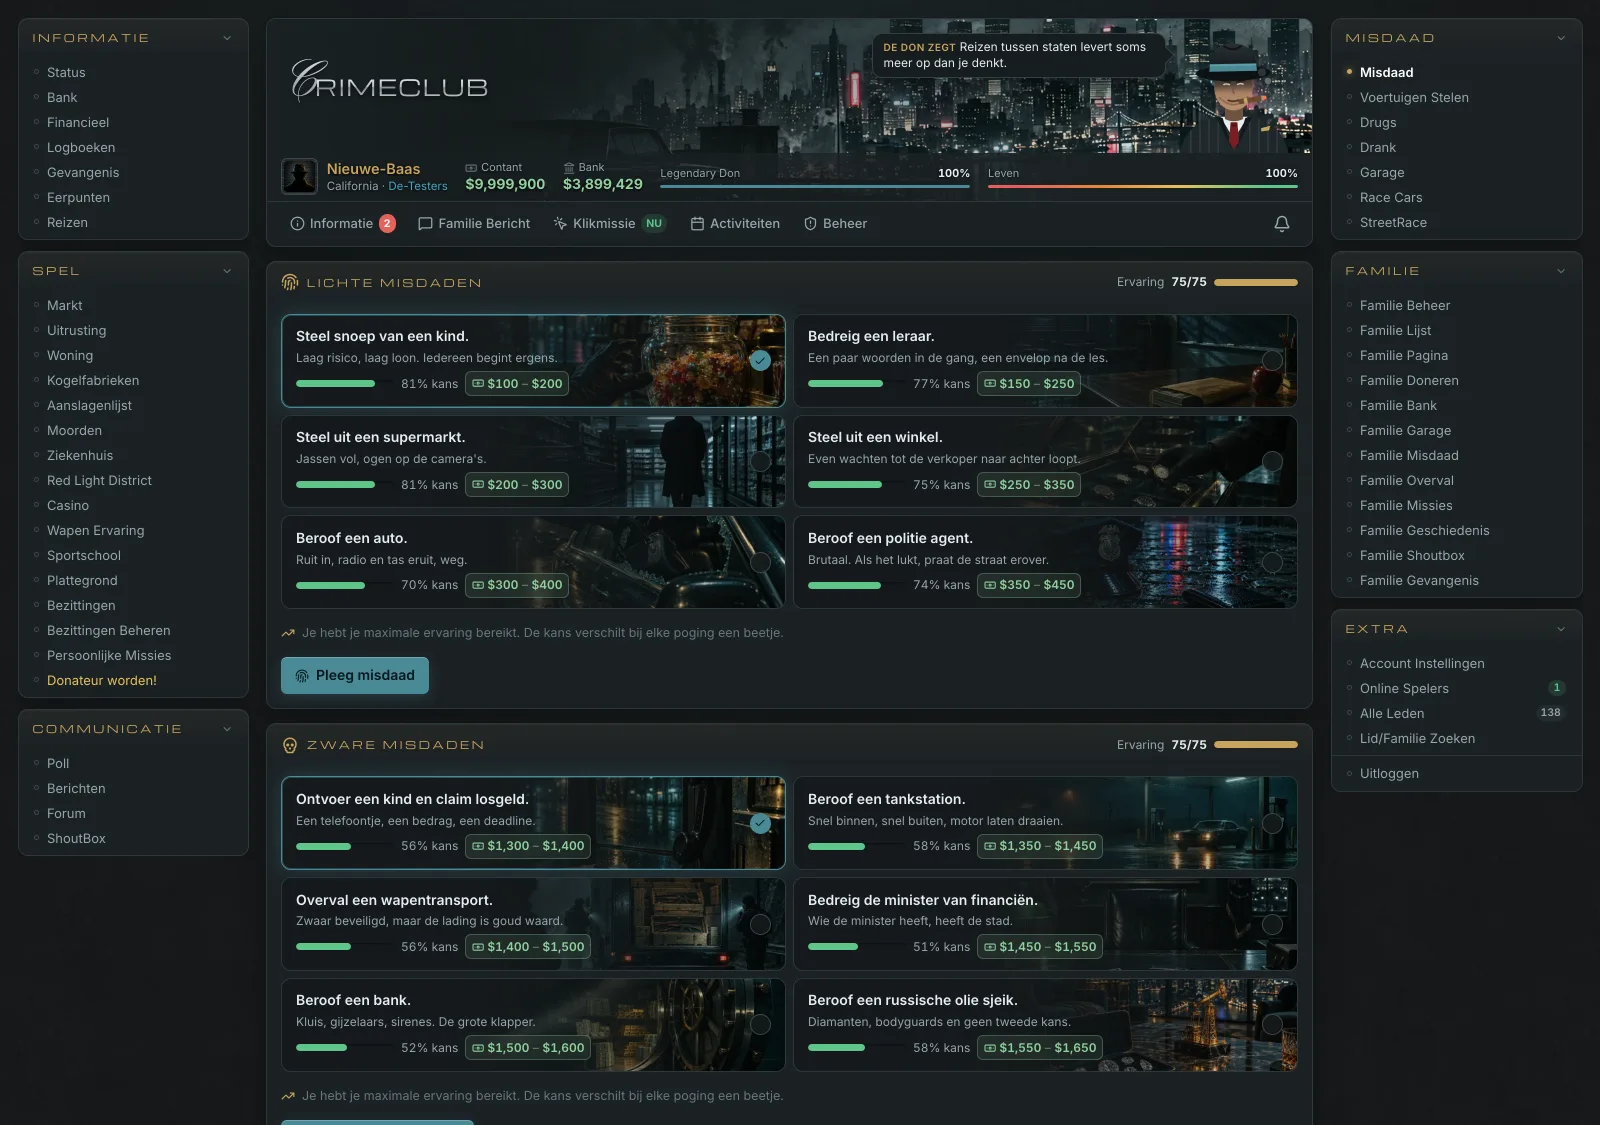Select the 'Beroof een tankstation' radio circle
Image resolution: width=1600 pixels, height=1125 pixels.
pos(1272,823)
